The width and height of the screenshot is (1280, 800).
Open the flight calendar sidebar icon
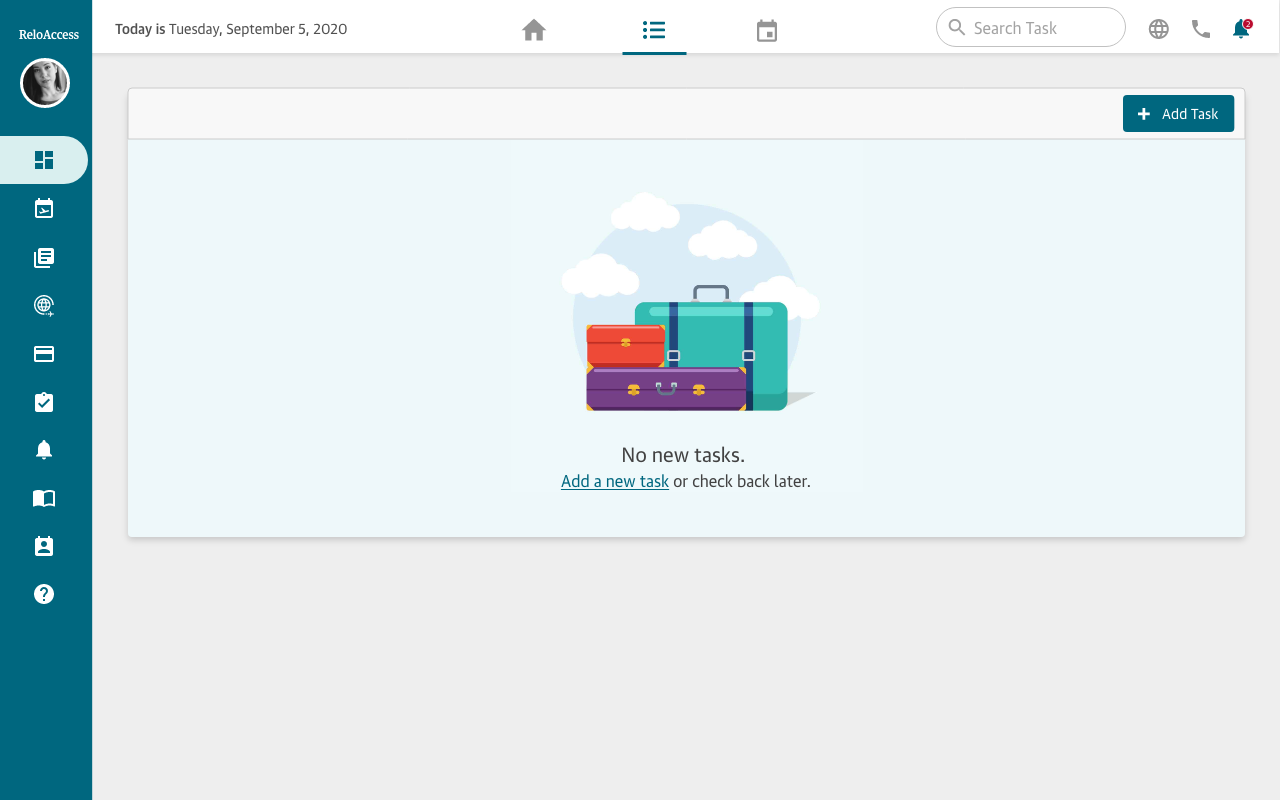[x=44, y=209]
